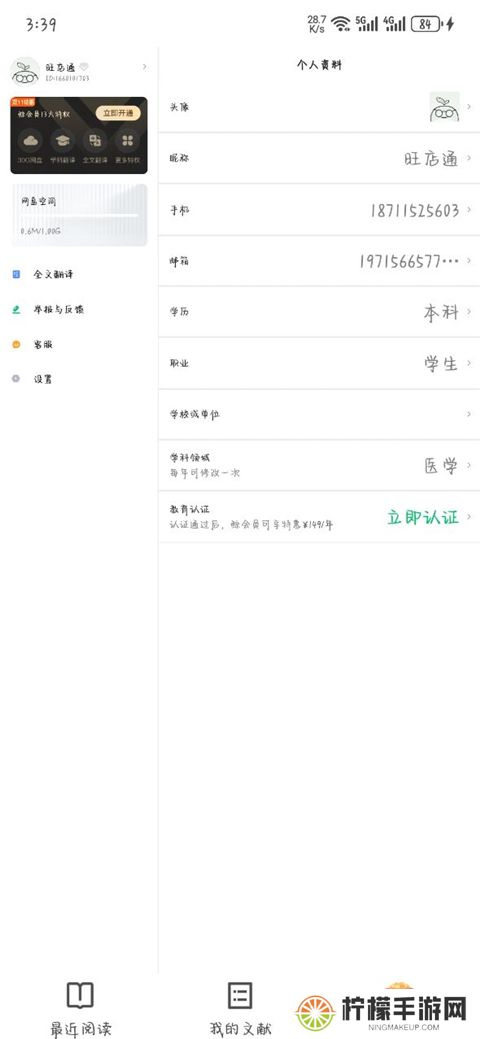Expand the 职业 row chevron
The image size is (480, 1039).
click(469, 363)
